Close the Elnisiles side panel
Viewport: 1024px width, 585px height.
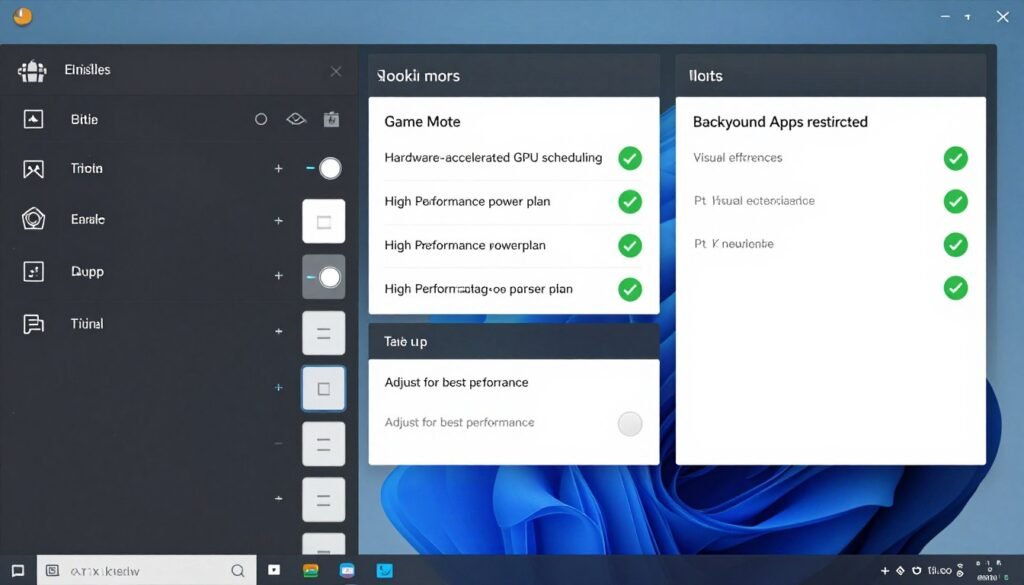tap(336, 71)
